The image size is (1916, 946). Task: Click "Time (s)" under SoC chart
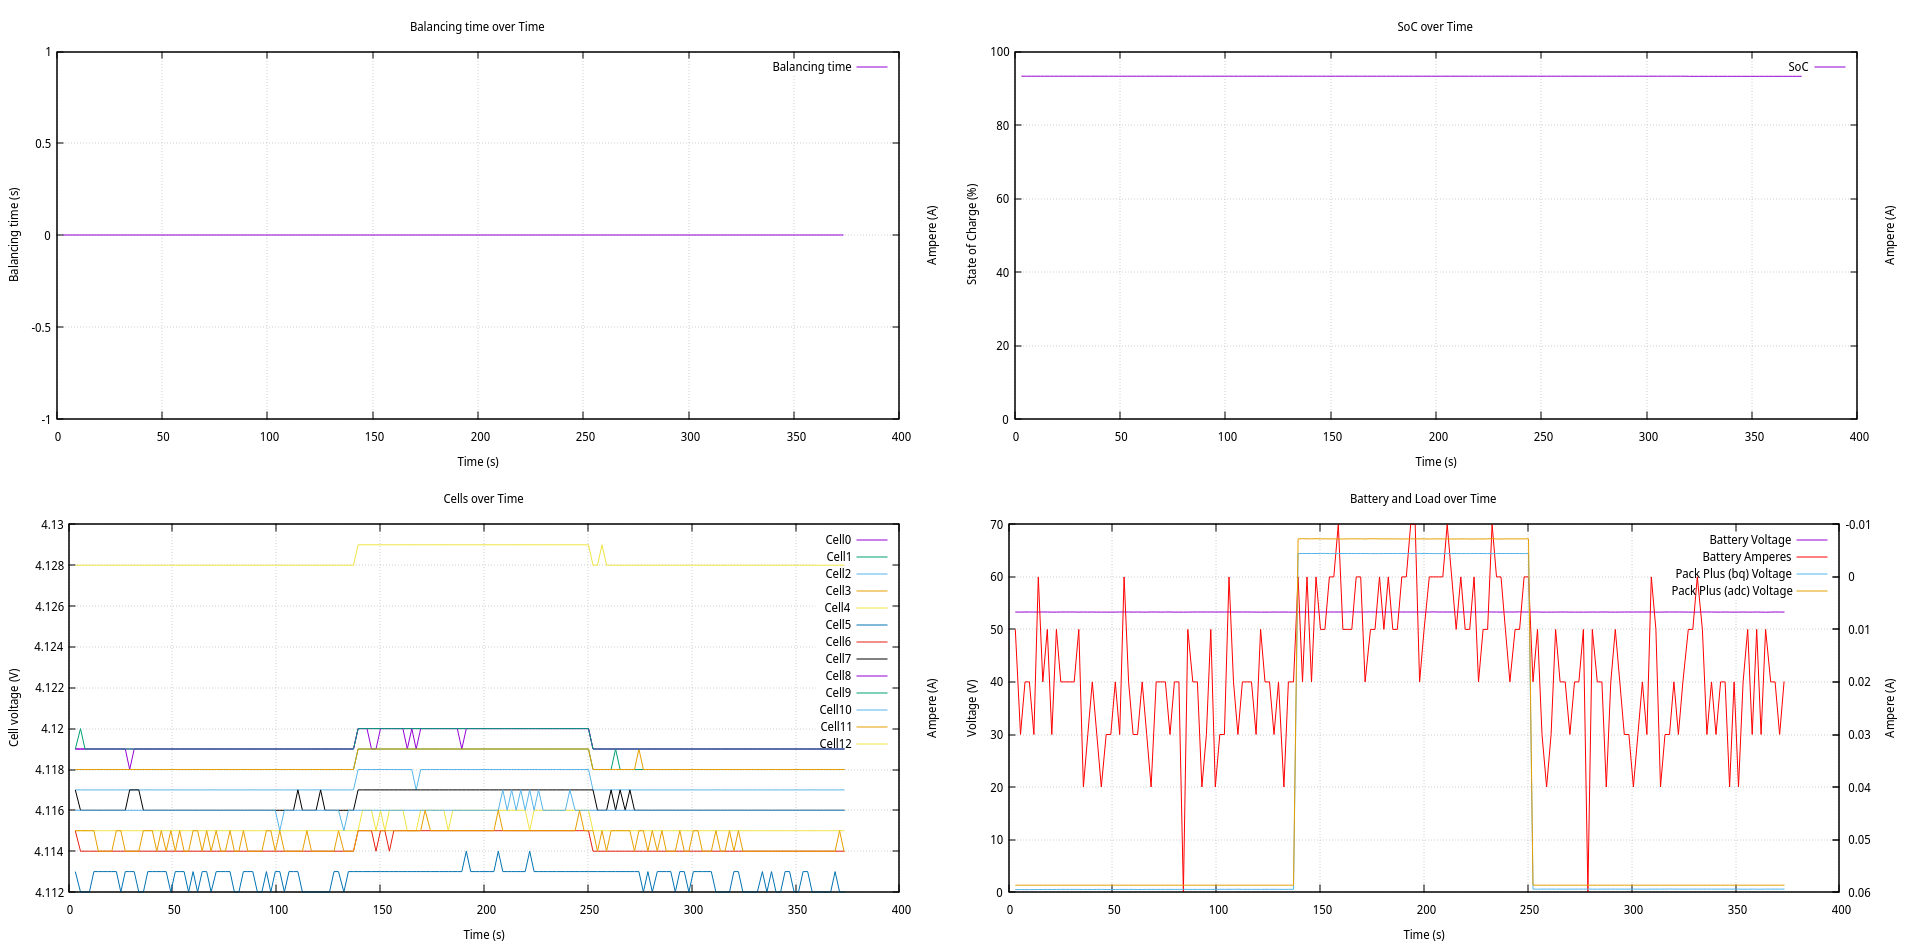[1436, 462]
